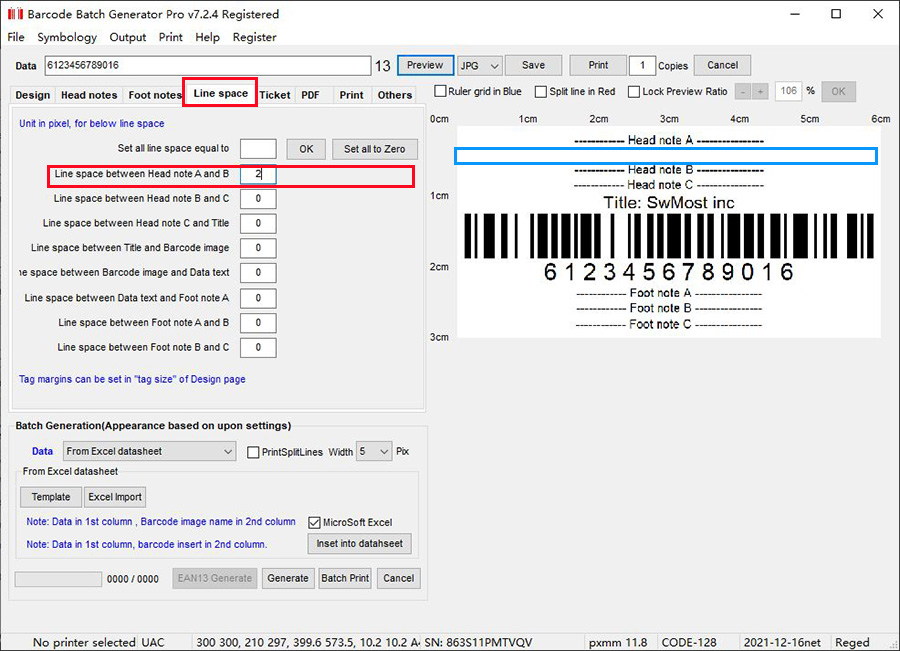Image resolution: width=900 pixels, height=651 pixels.
Task: Click Head note B and C spacing field
Action: 258,199
